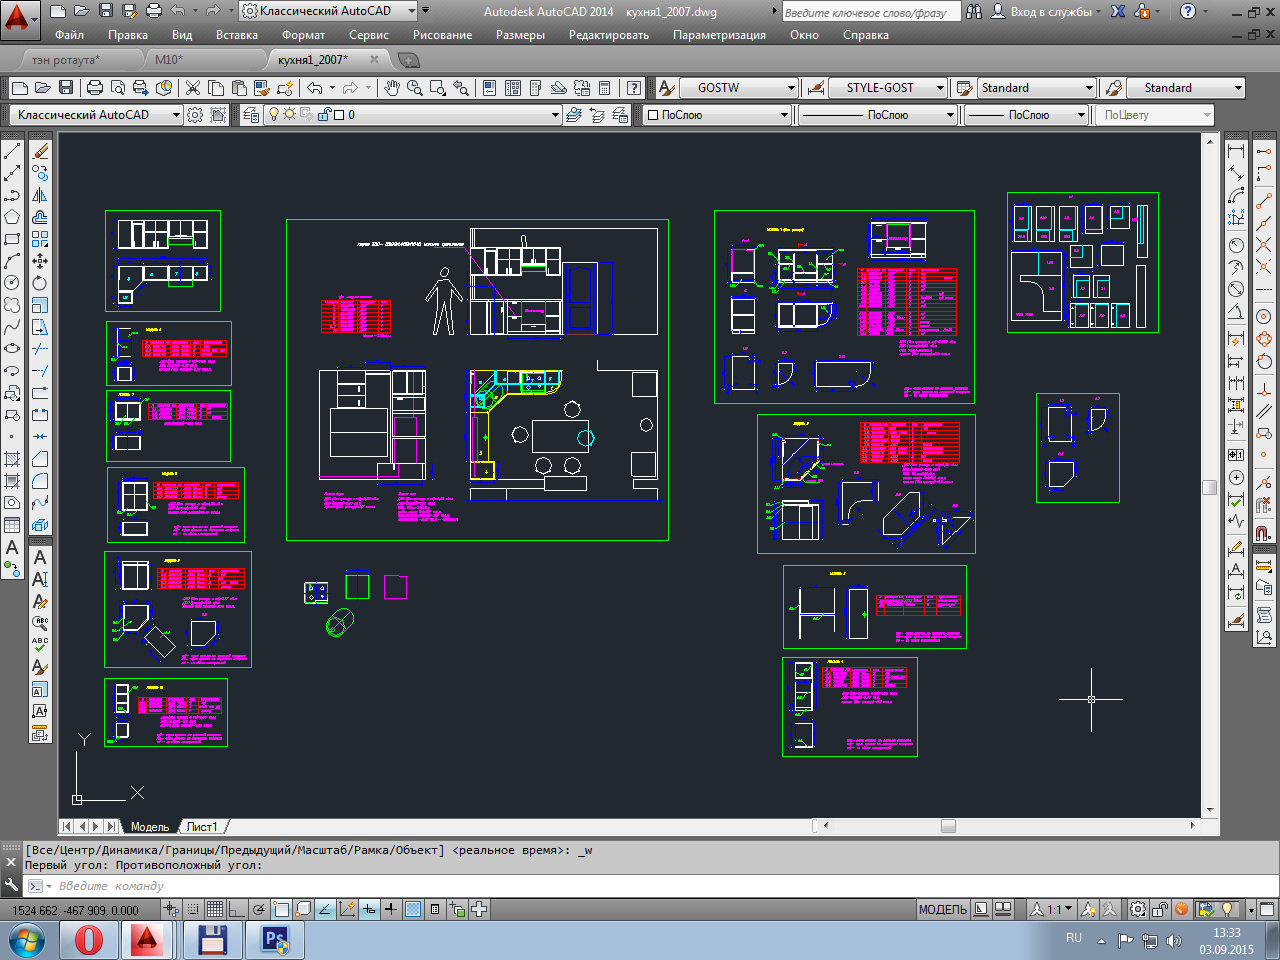The width and height of the screenshot is (1280, 960).
Task: Switch to the Лист1 layout tab
Action: click(x=203, y=826)
